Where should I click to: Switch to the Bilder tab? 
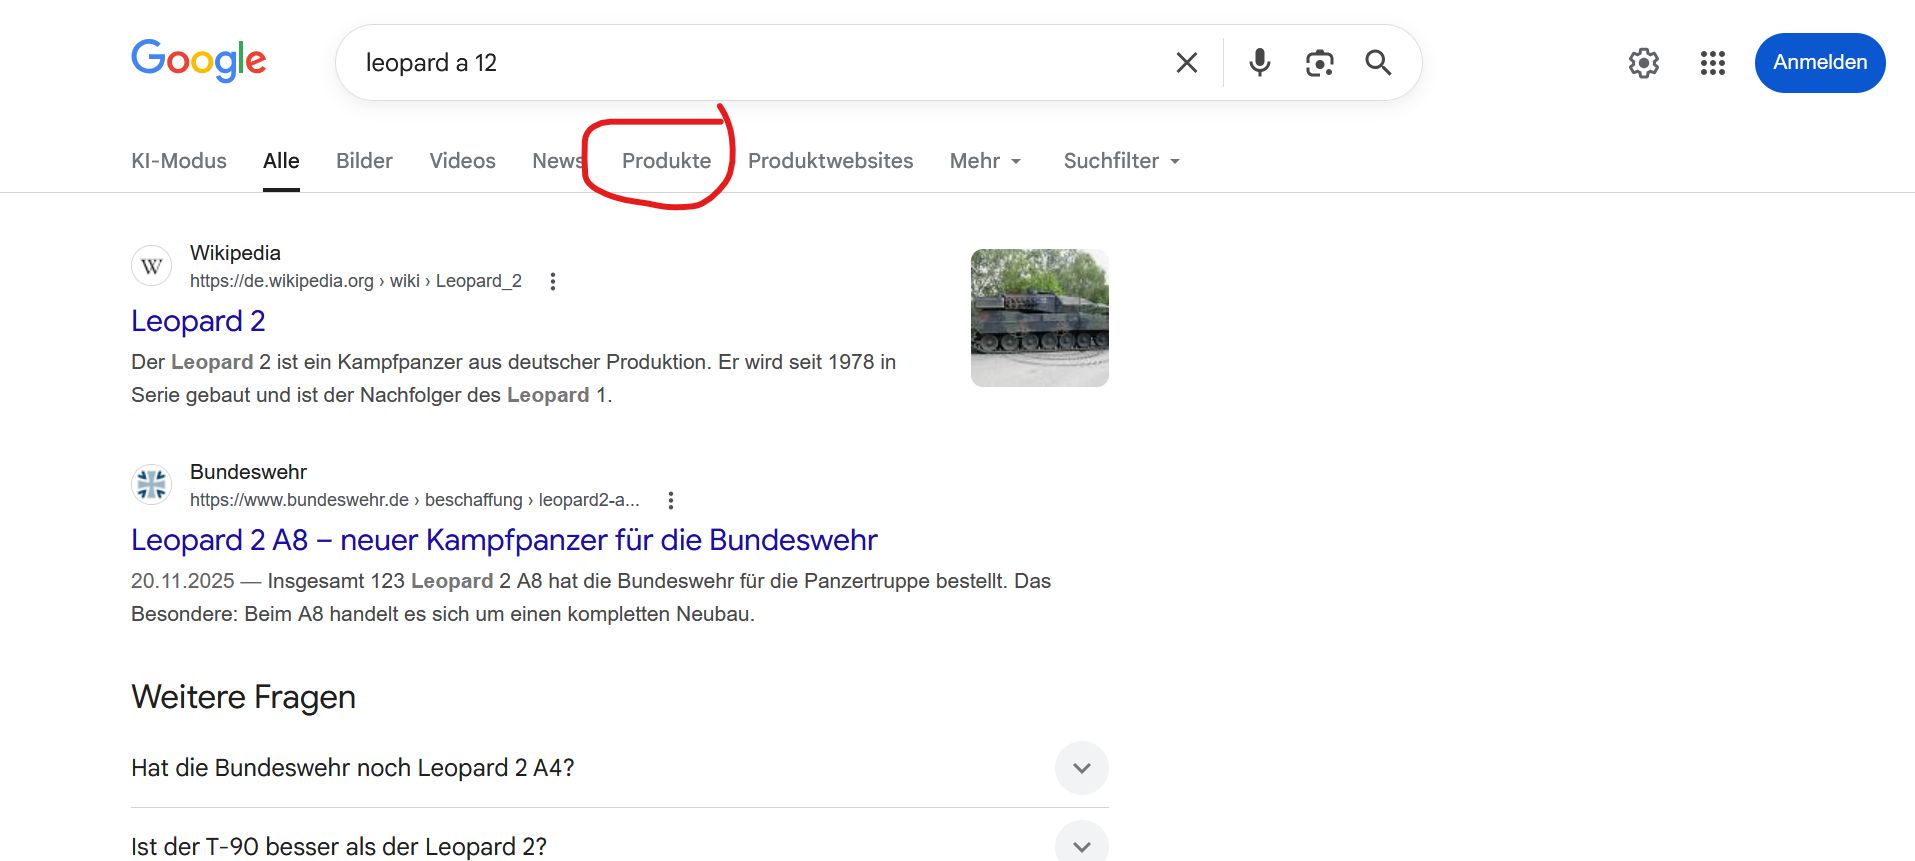pyautogui.click(x=364, y=161)
